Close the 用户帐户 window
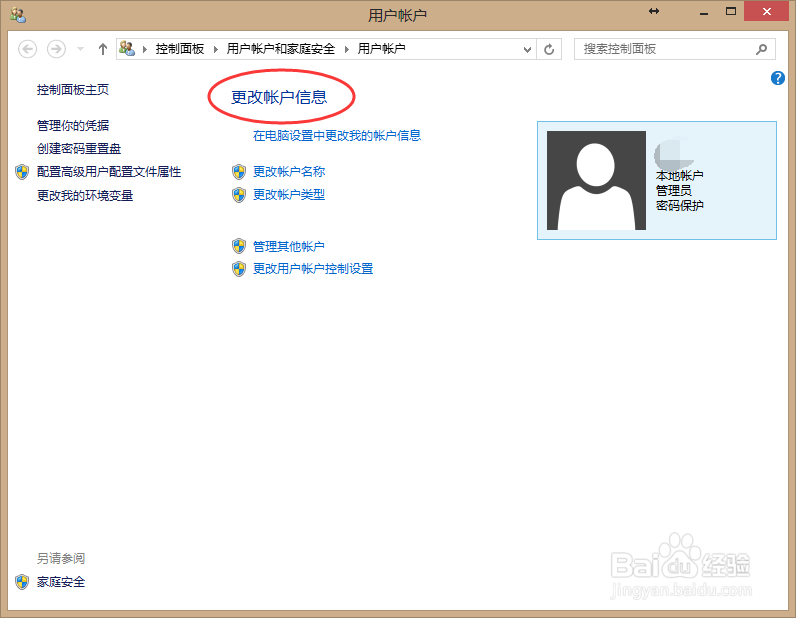The height and width of the screenshot is (618, 796). pos(767,11)
